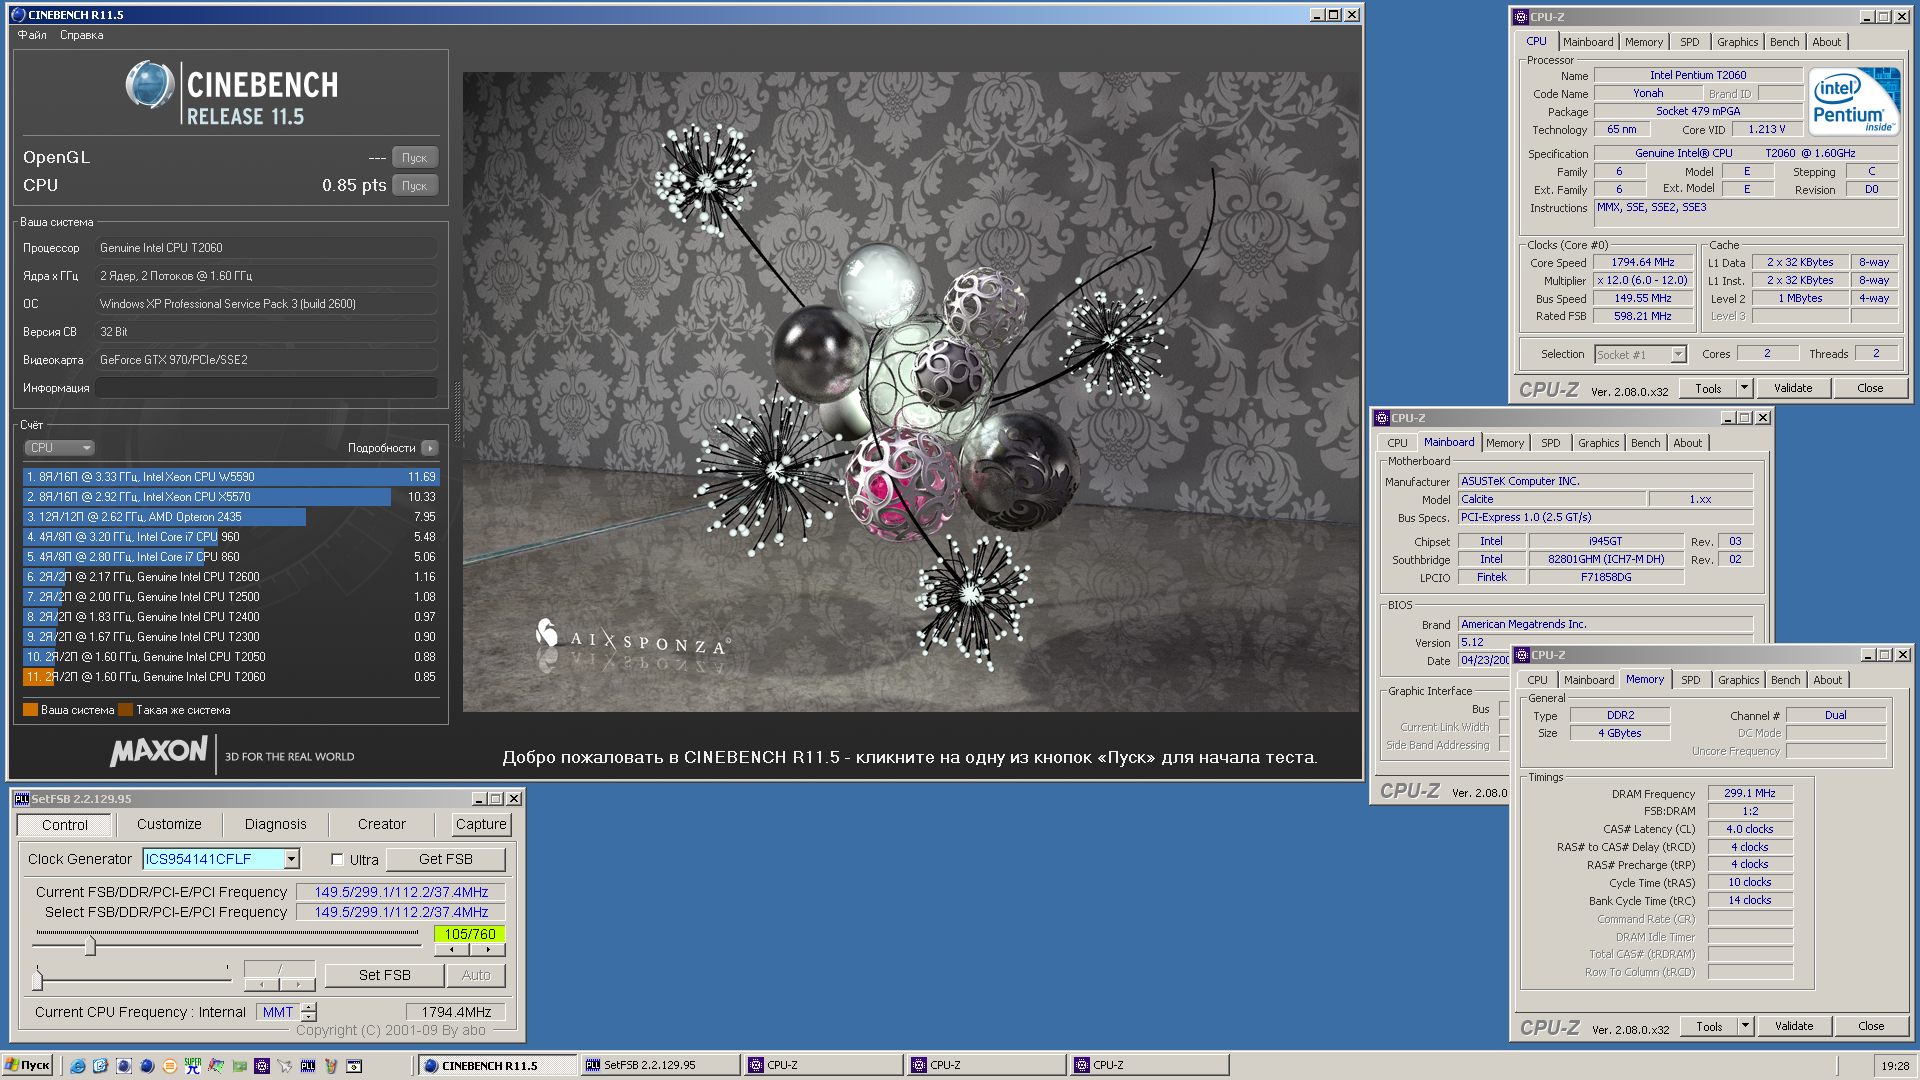
Task: Select ranking row Intel Xeon CPU W5590
Action: click(x=230, y=477)
